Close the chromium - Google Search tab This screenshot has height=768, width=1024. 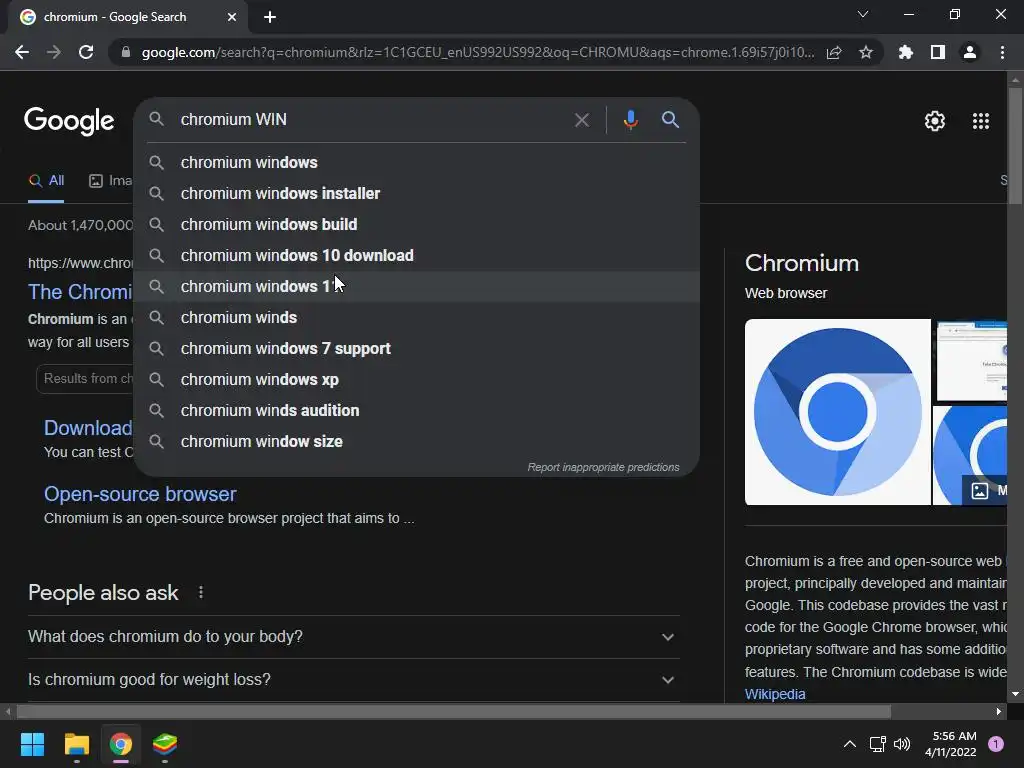(x=231, y=17)
